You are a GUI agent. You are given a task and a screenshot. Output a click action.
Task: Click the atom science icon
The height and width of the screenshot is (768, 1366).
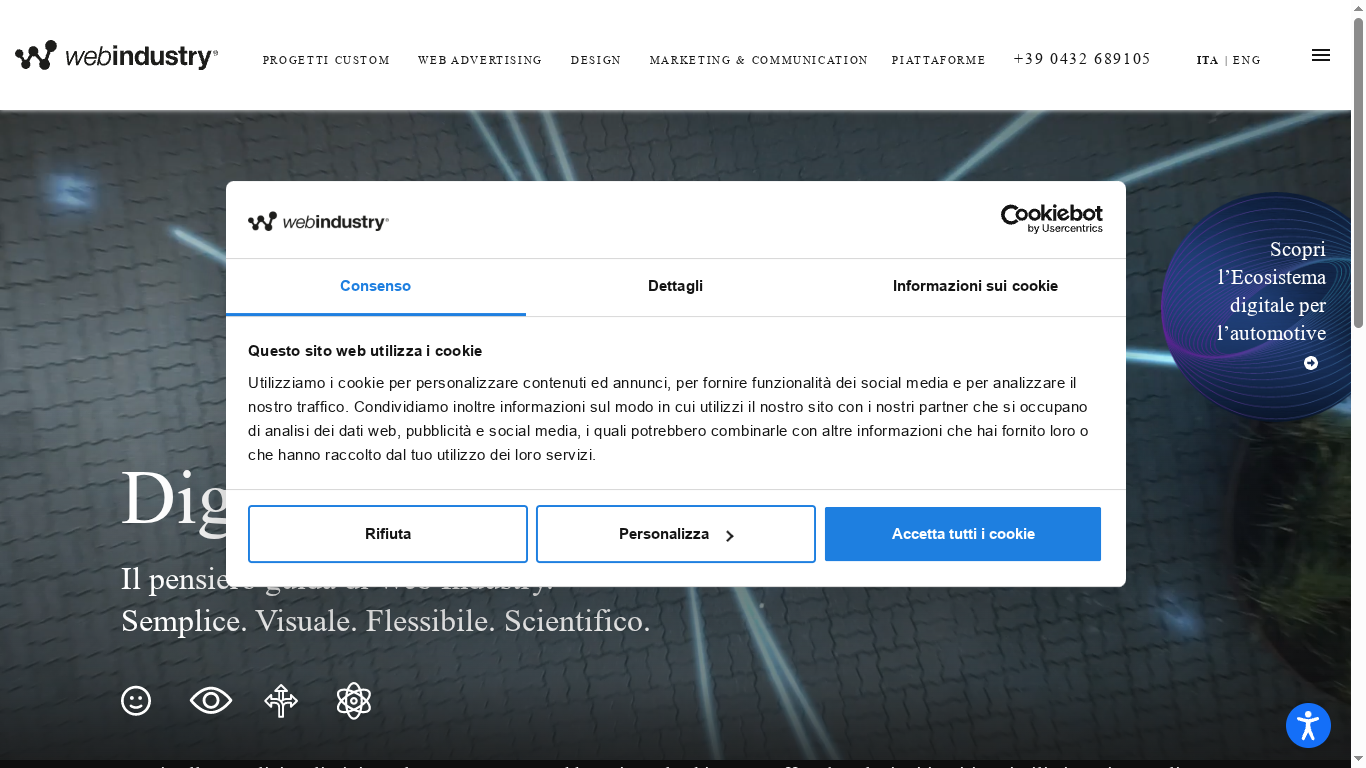tap(352, 700)
